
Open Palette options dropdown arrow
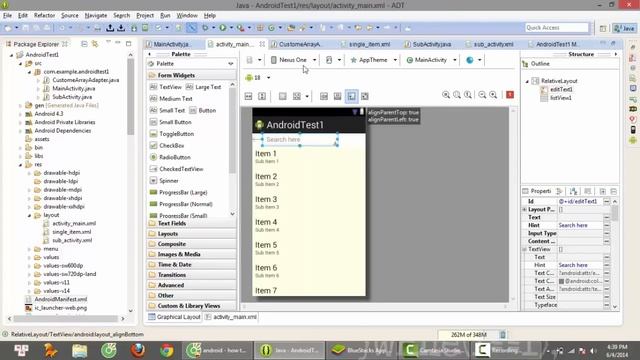pyautogui.click(x=231, y=64)
